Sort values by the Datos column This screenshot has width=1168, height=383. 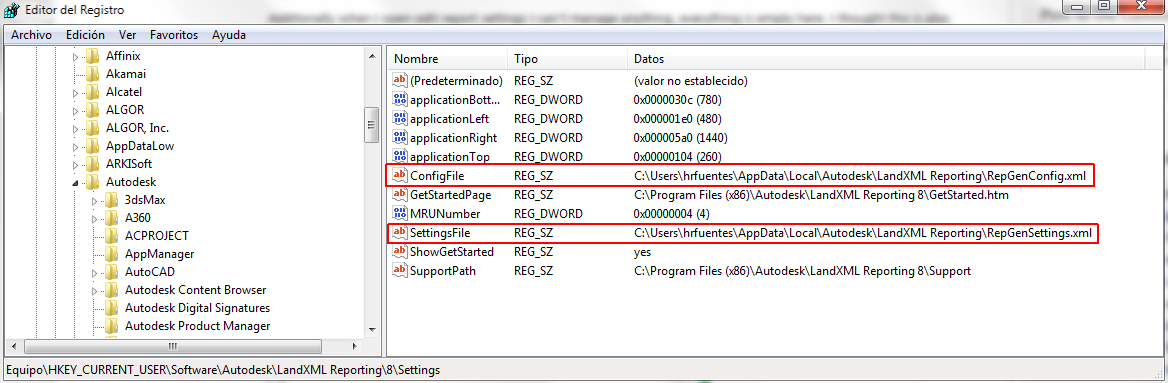[x=887, y=59]
